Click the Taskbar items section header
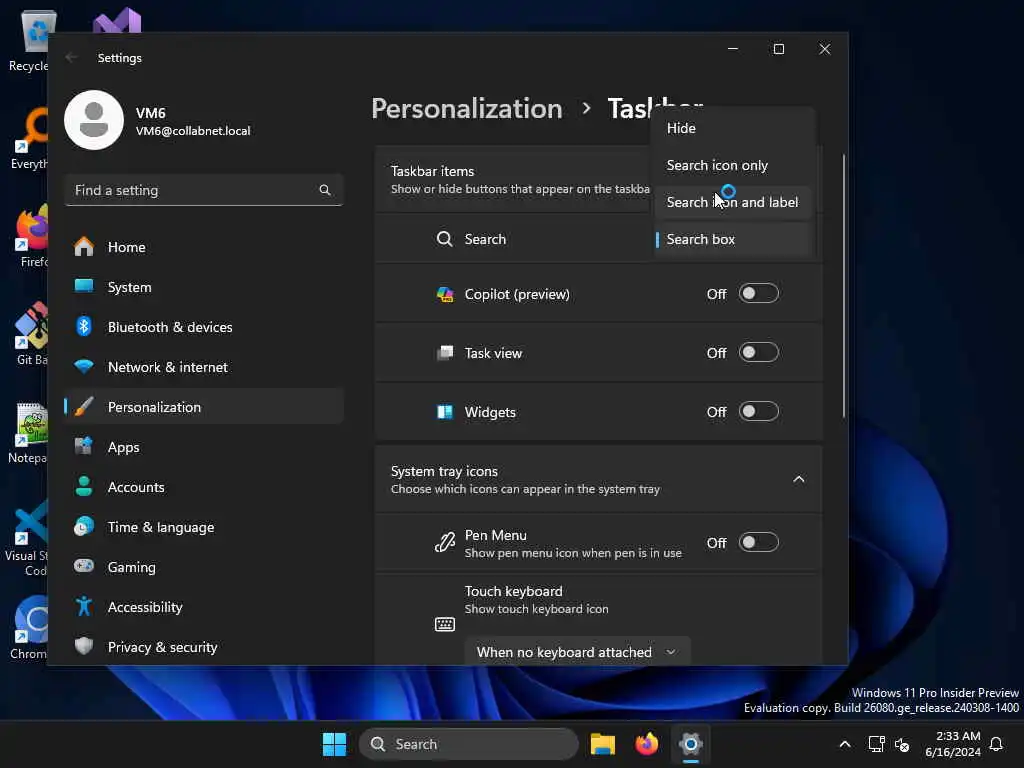This screenshot has height=768, width=1024. [x=513, y=180]
